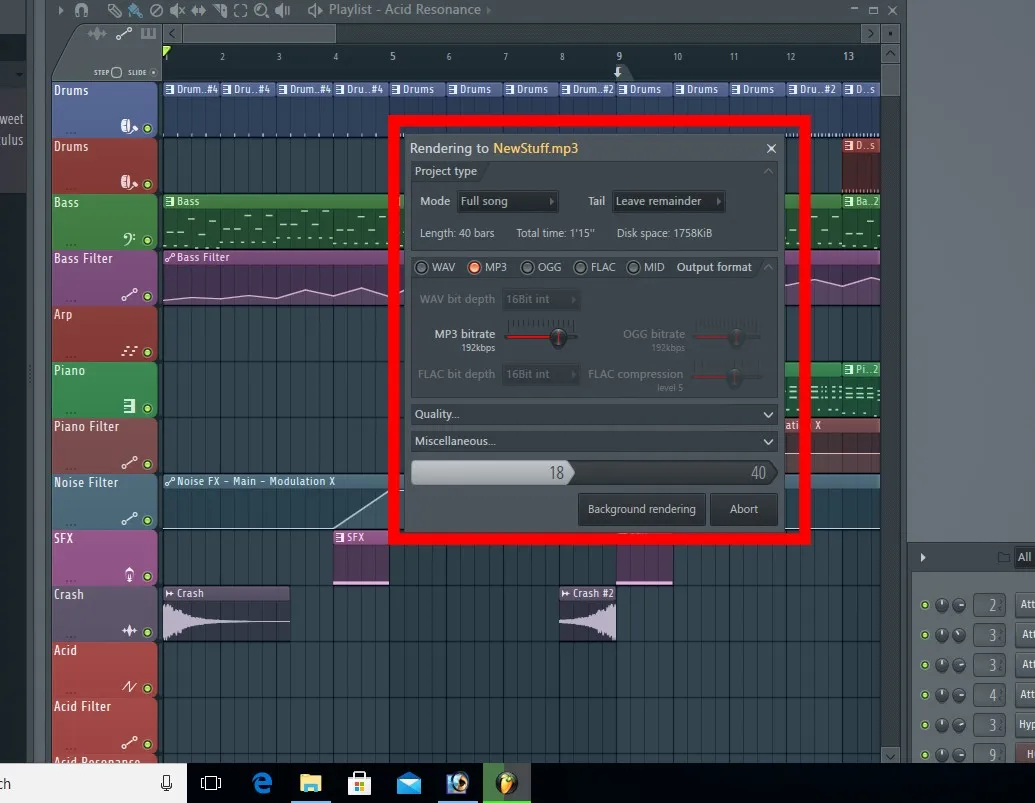This screenshot has height=803, width=1035.
Task: Click the FL Studio taskbar icon
Action: click(506, 783)
